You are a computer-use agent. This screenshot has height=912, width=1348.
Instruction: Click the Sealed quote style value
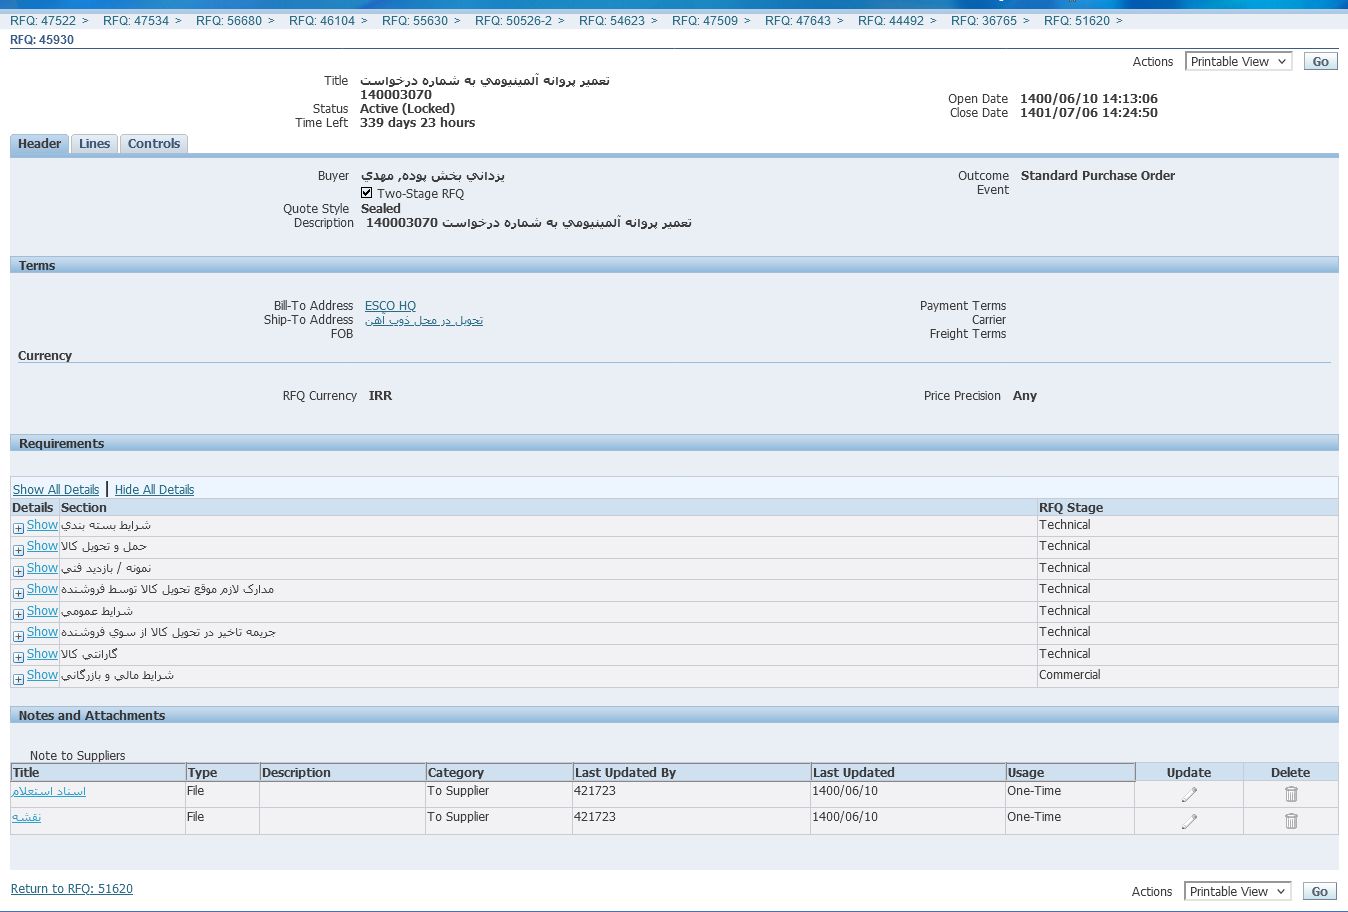380,209
